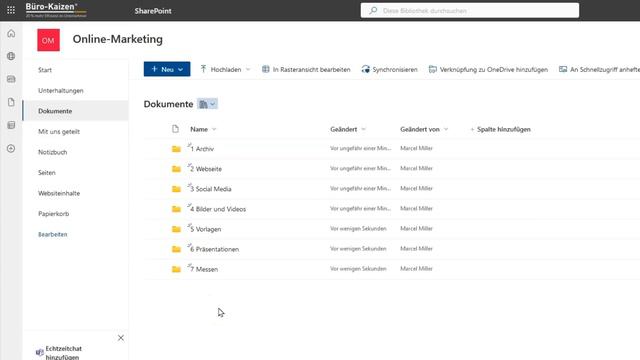Image resolution: width=640 pixels, height=360 pixels.
Task: Open the Geändert von column menu
Action: [x=424, y=129]
